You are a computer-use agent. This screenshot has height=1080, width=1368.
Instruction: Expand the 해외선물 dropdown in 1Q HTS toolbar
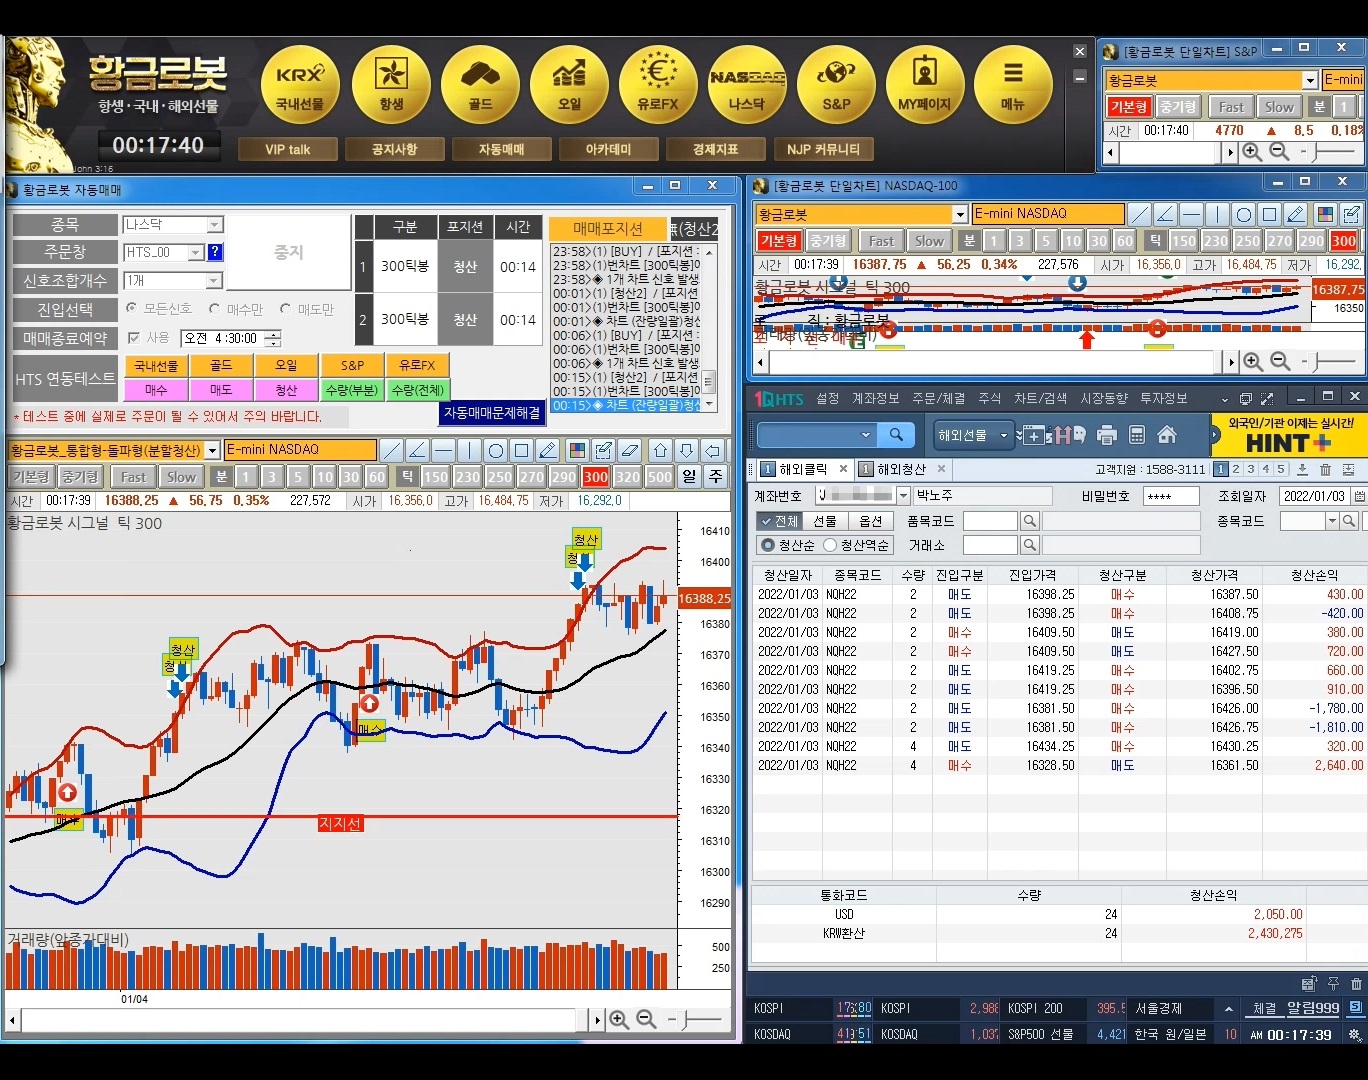1004,436
